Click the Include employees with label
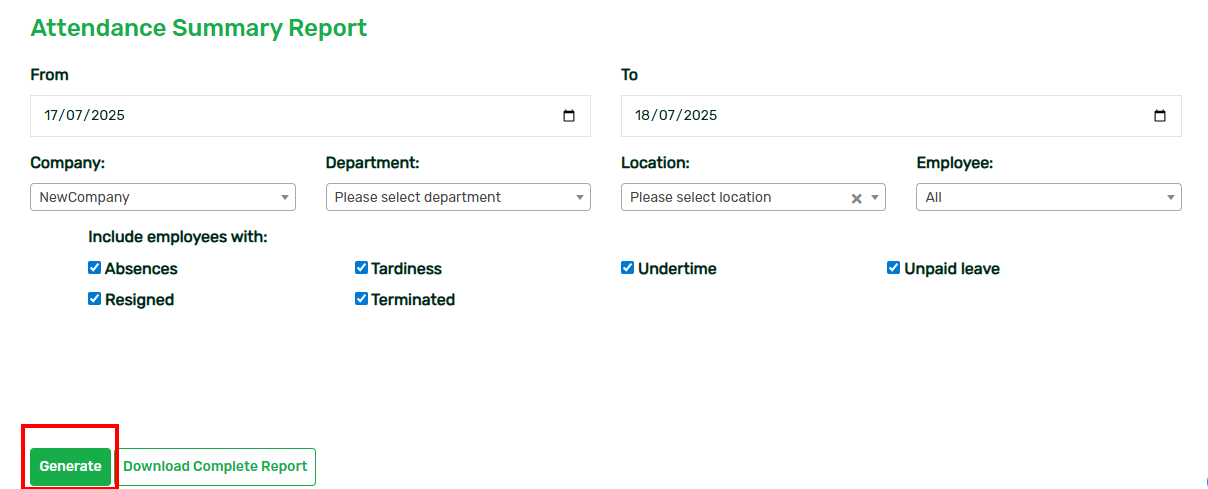The height and width of the screenshot is (489, 1208). pyautogui.click(x=178, y=237)
